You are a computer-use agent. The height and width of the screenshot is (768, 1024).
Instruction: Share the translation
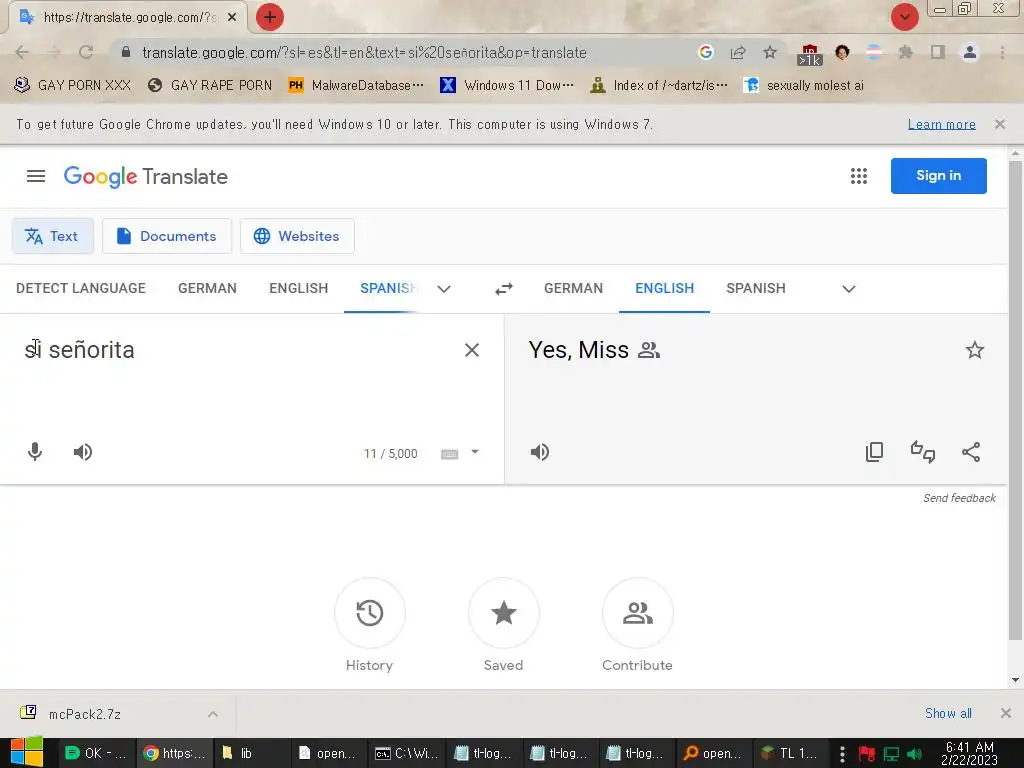pyautogui.click(x=971, y=452)
